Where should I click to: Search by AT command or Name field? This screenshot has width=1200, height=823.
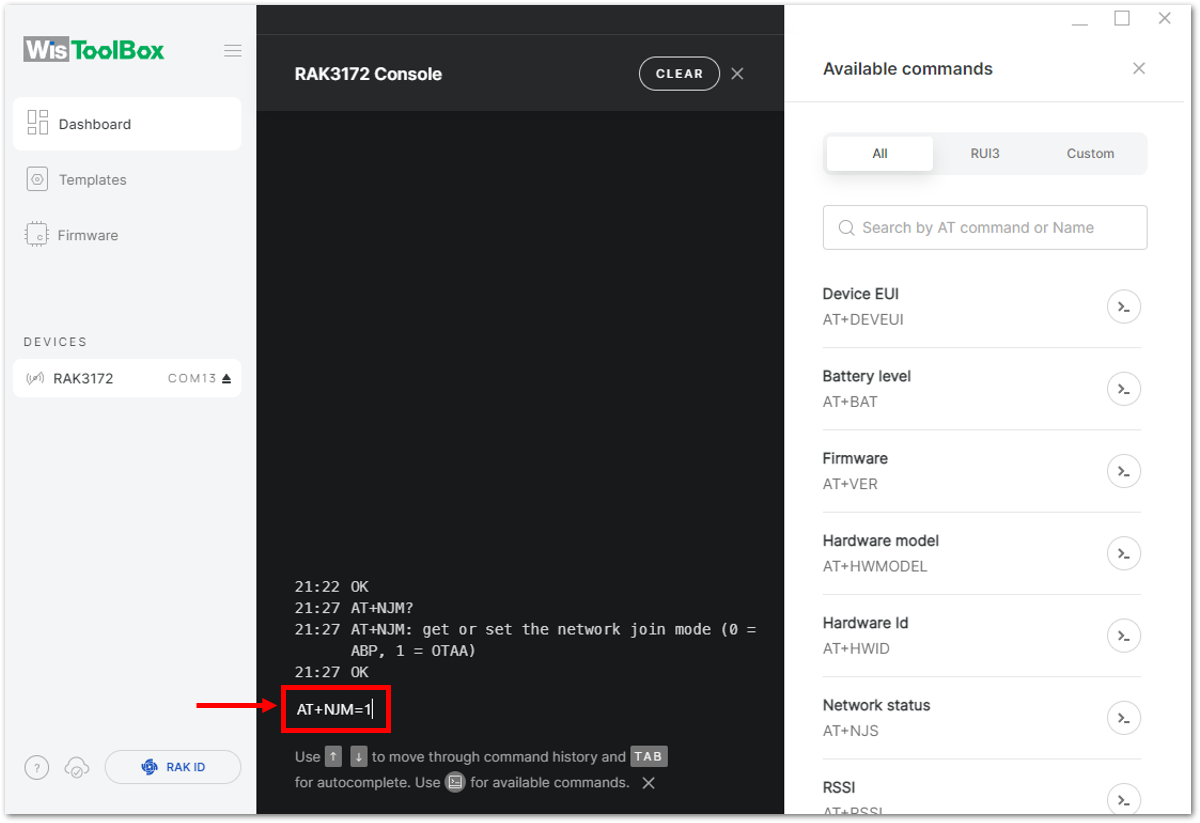(985, 228)
